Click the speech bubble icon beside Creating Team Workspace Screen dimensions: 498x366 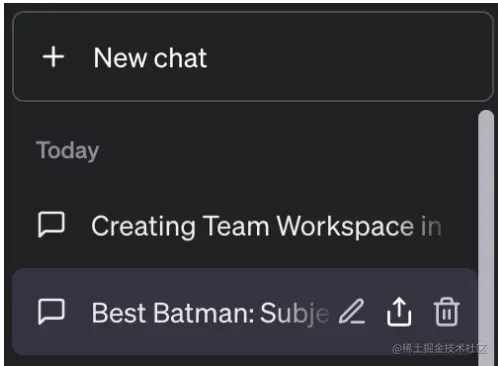pos(51,225)
